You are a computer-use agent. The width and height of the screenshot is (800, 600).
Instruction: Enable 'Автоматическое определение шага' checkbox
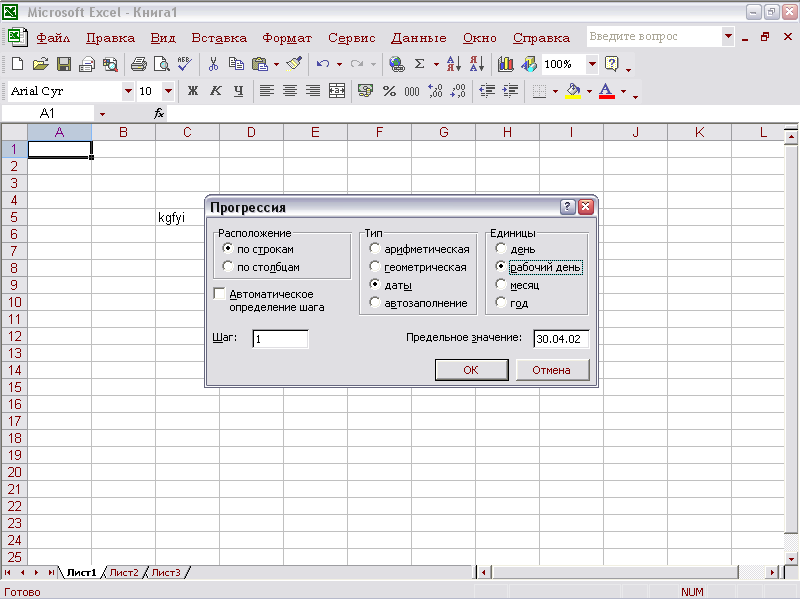click(x=219, y=293)
